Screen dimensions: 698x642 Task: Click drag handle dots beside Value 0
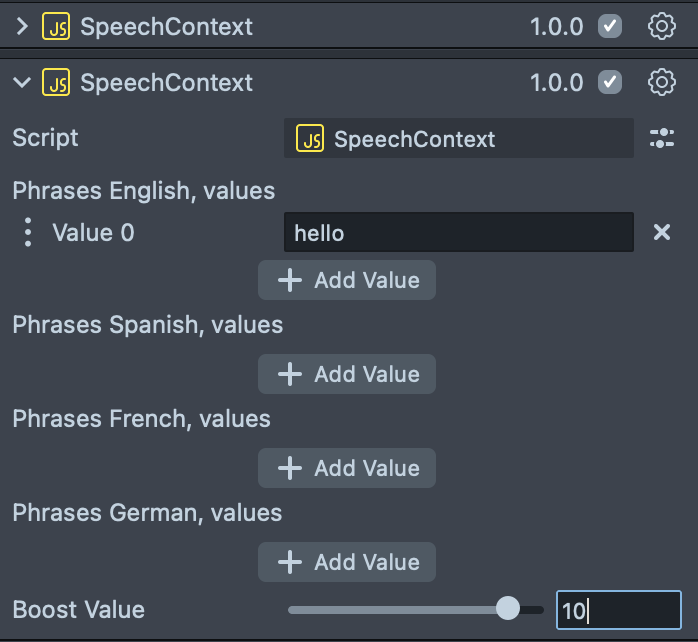tap(28, 233)
